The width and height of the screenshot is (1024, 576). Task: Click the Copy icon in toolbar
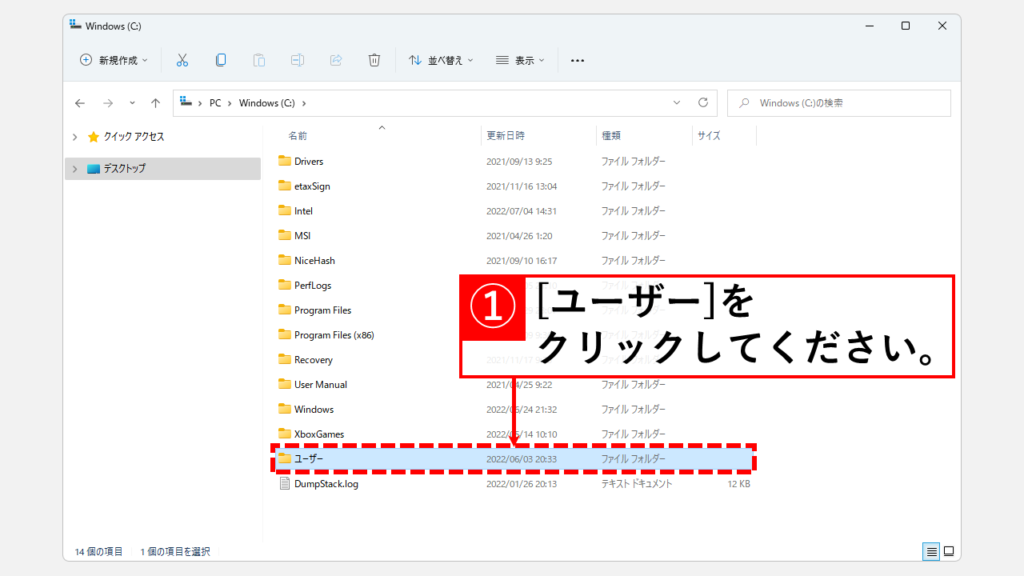click(x=220, y=60)
